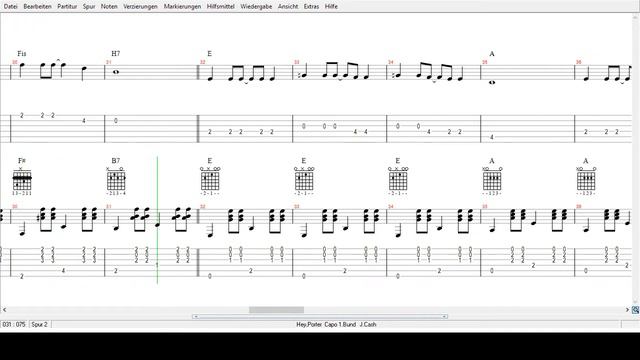This screenshot has height=360, width=640.
Task: Open the Markierungen menu
Action: pyautogui.click(x=182, y=7)
